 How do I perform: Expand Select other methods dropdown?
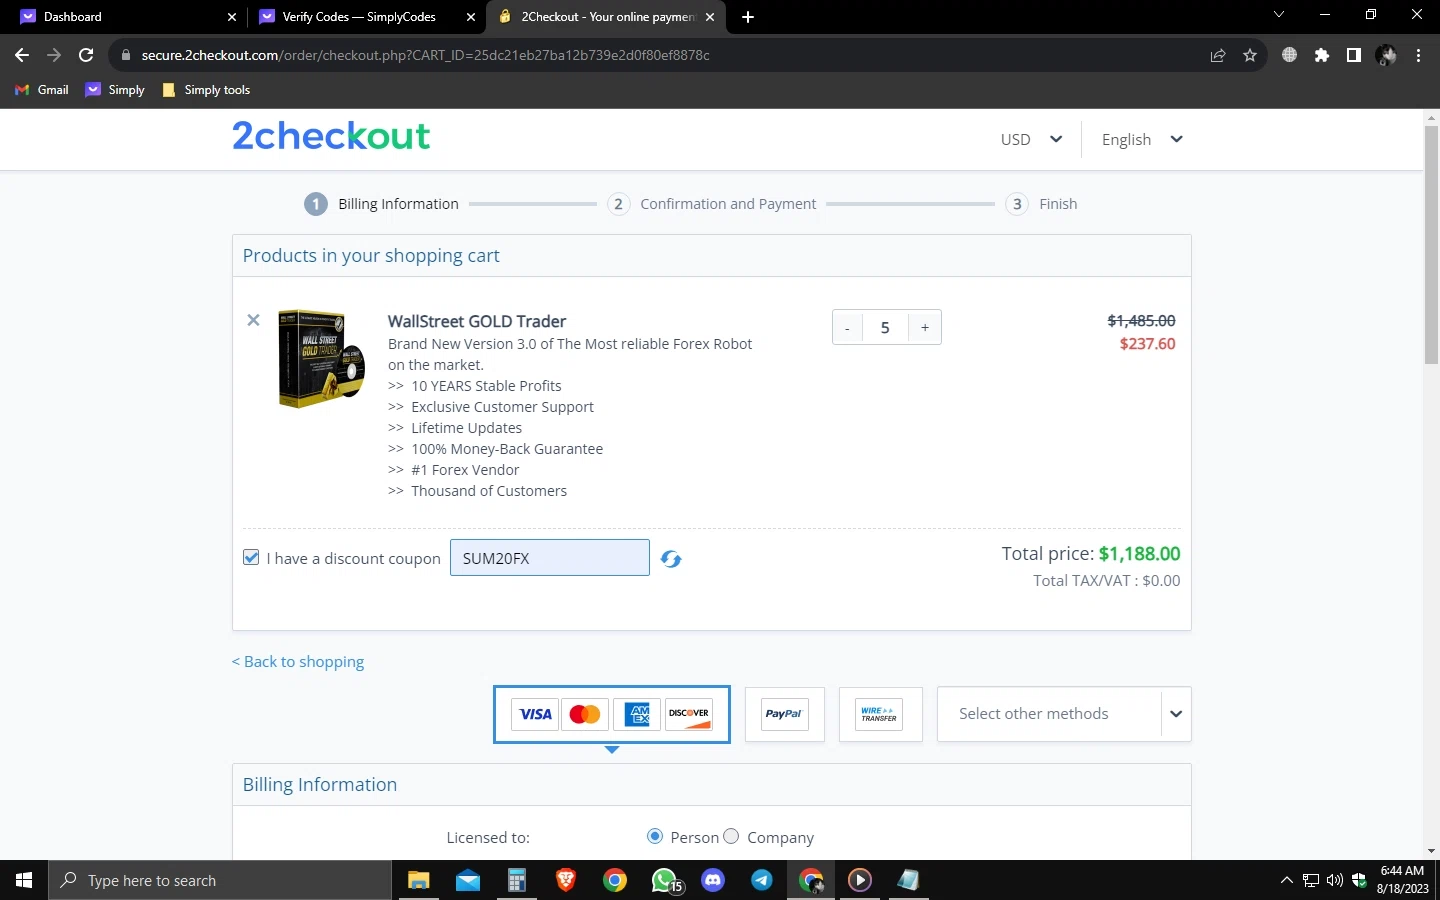point(1064,714)
